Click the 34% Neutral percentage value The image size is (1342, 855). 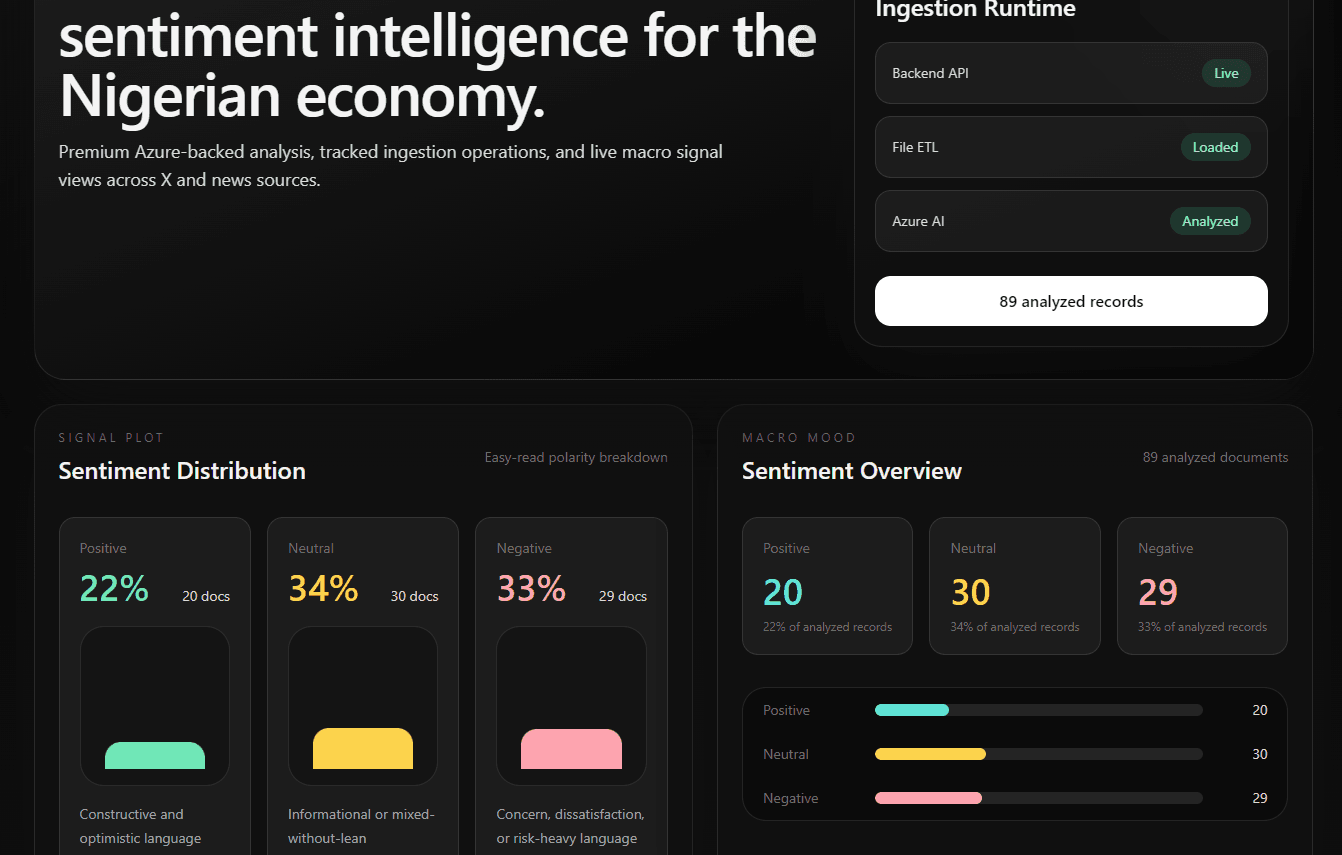coord(323,588)
